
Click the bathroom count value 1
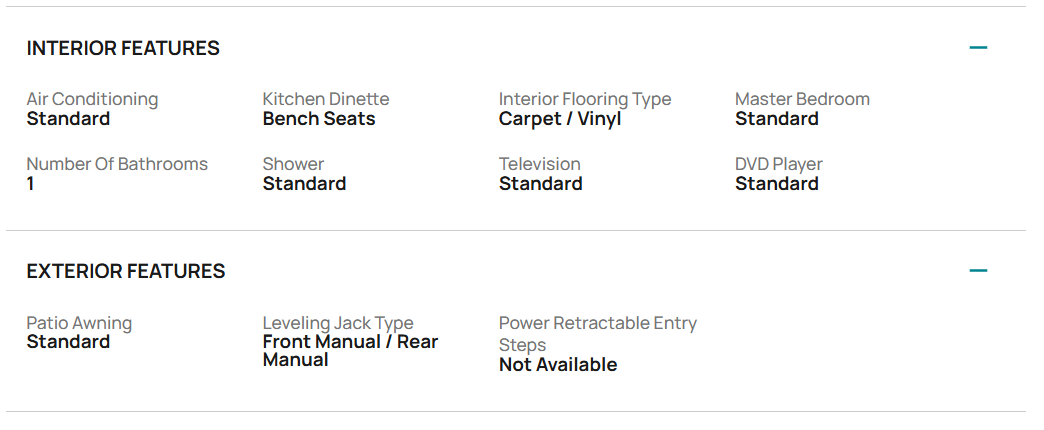pos(31,184)
